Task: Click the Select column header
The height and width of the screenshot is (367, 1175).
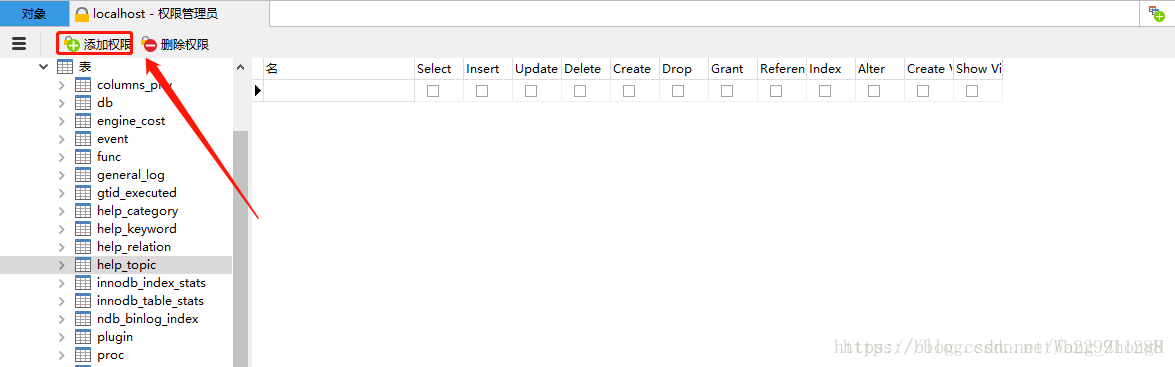Action: pos(438,68)
